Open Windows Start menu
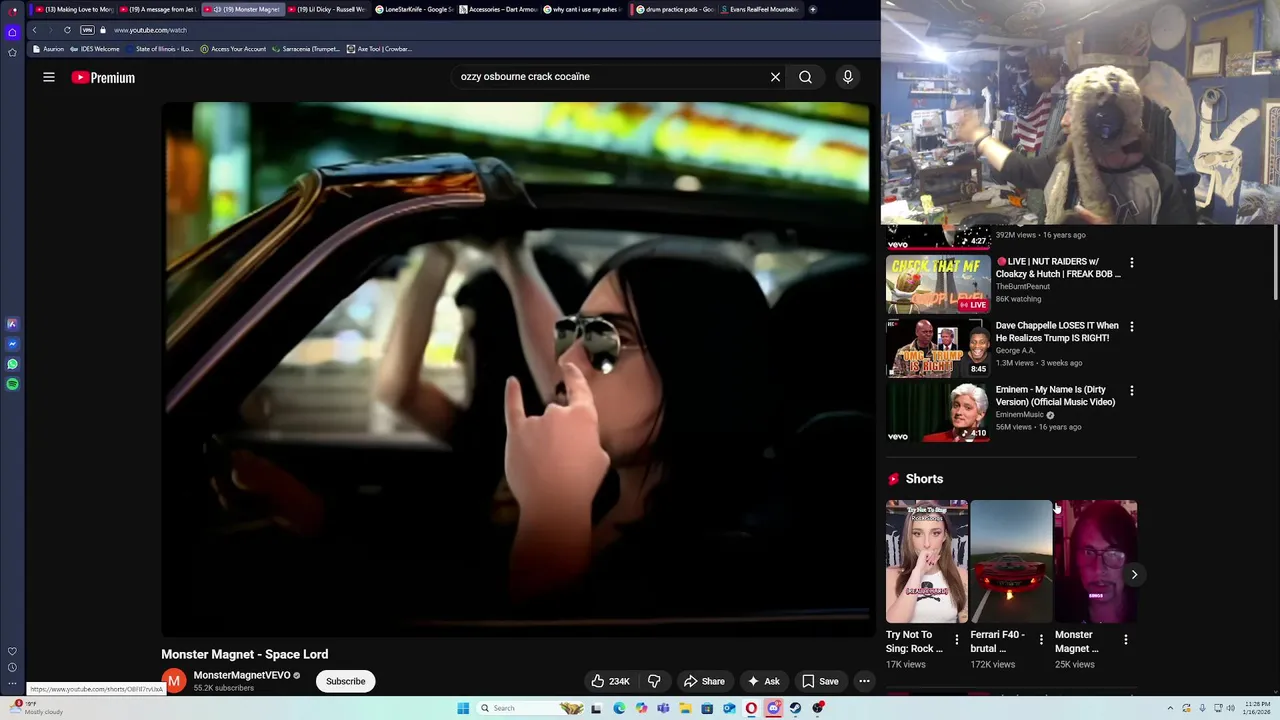This screenshot has width=1280, height=720. tap(463, 708)
